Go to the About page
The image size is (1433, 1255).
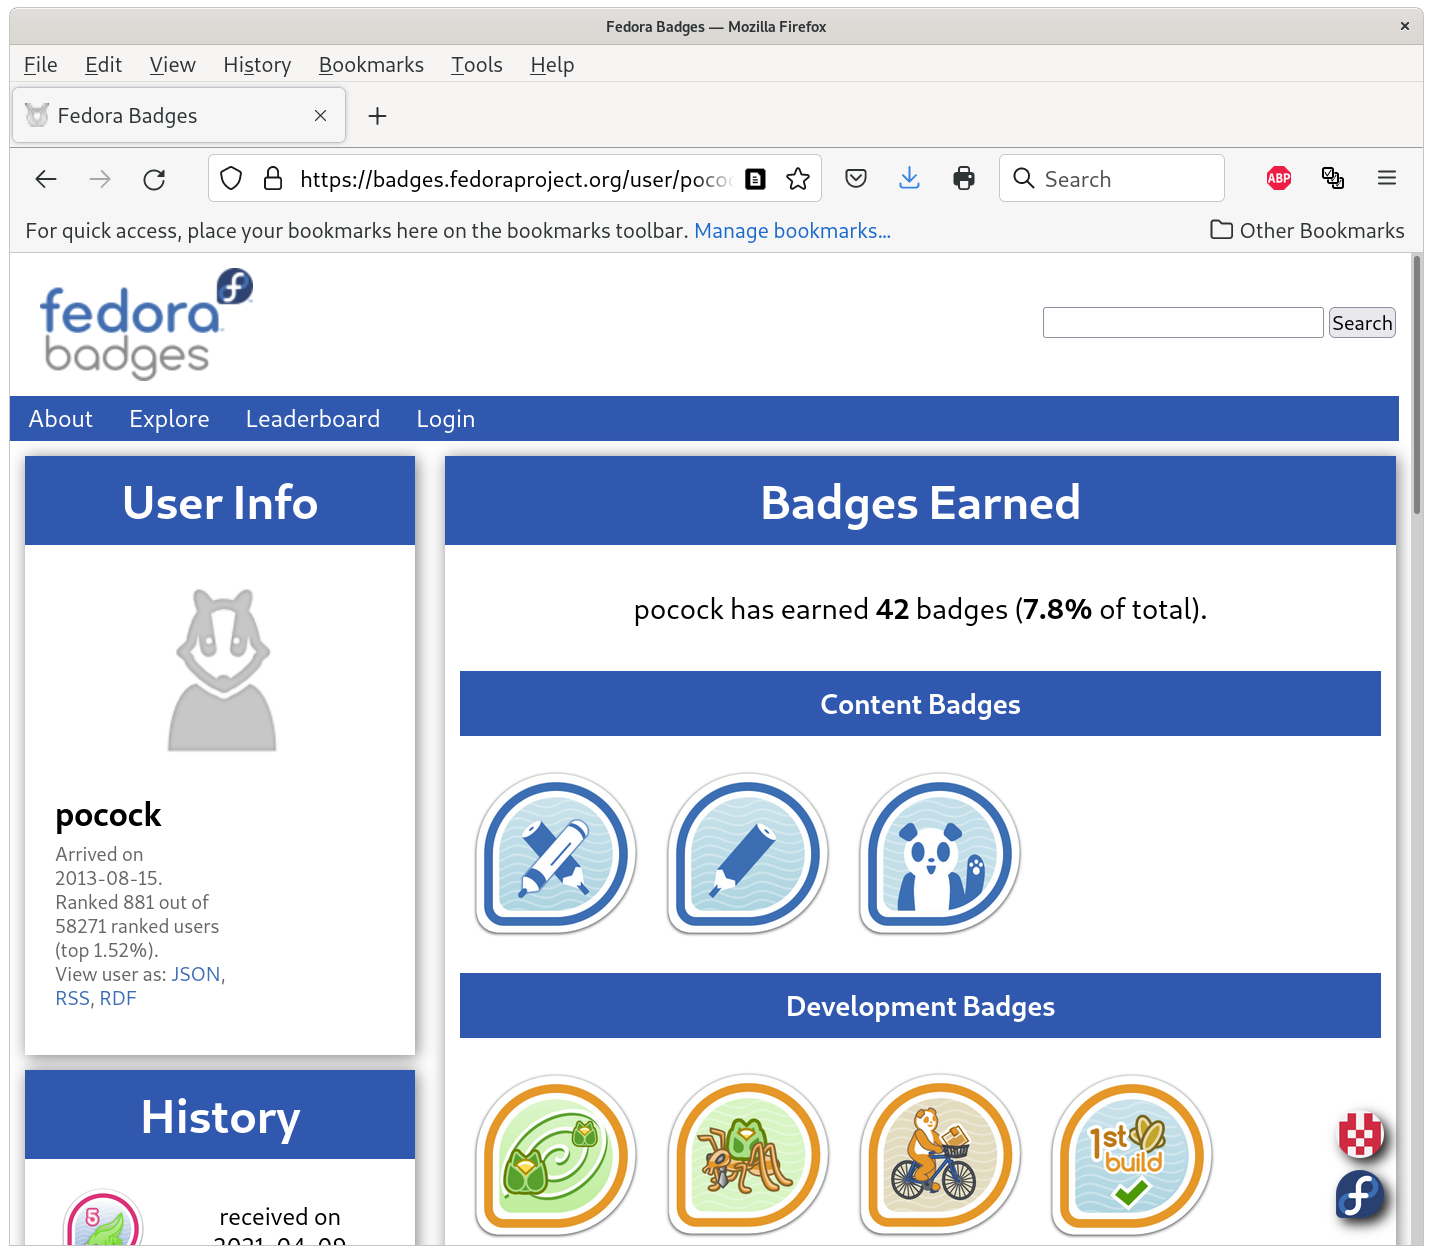tap(61, 419)
